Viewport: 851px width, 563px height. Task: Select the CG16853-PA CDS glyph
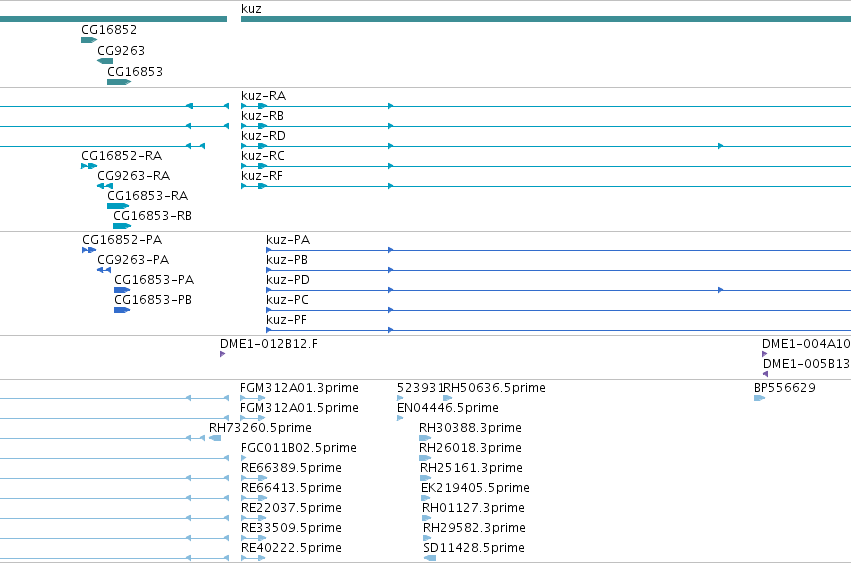[x=122, y=290]
